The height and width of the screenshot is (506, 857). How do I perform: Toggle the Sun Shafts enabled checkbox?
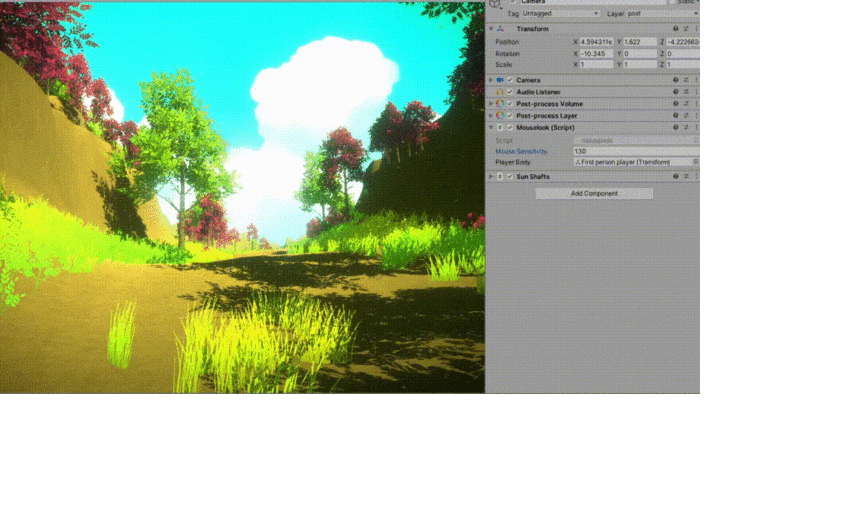click(x=510, y=176)
